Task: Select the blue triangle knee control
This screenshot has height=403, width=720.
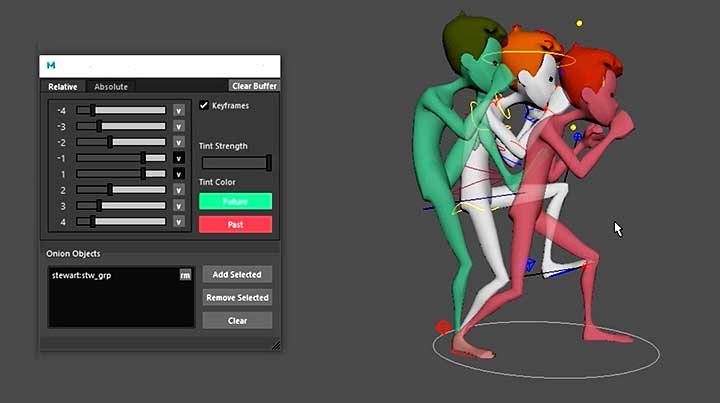Action: click(530, 264)
